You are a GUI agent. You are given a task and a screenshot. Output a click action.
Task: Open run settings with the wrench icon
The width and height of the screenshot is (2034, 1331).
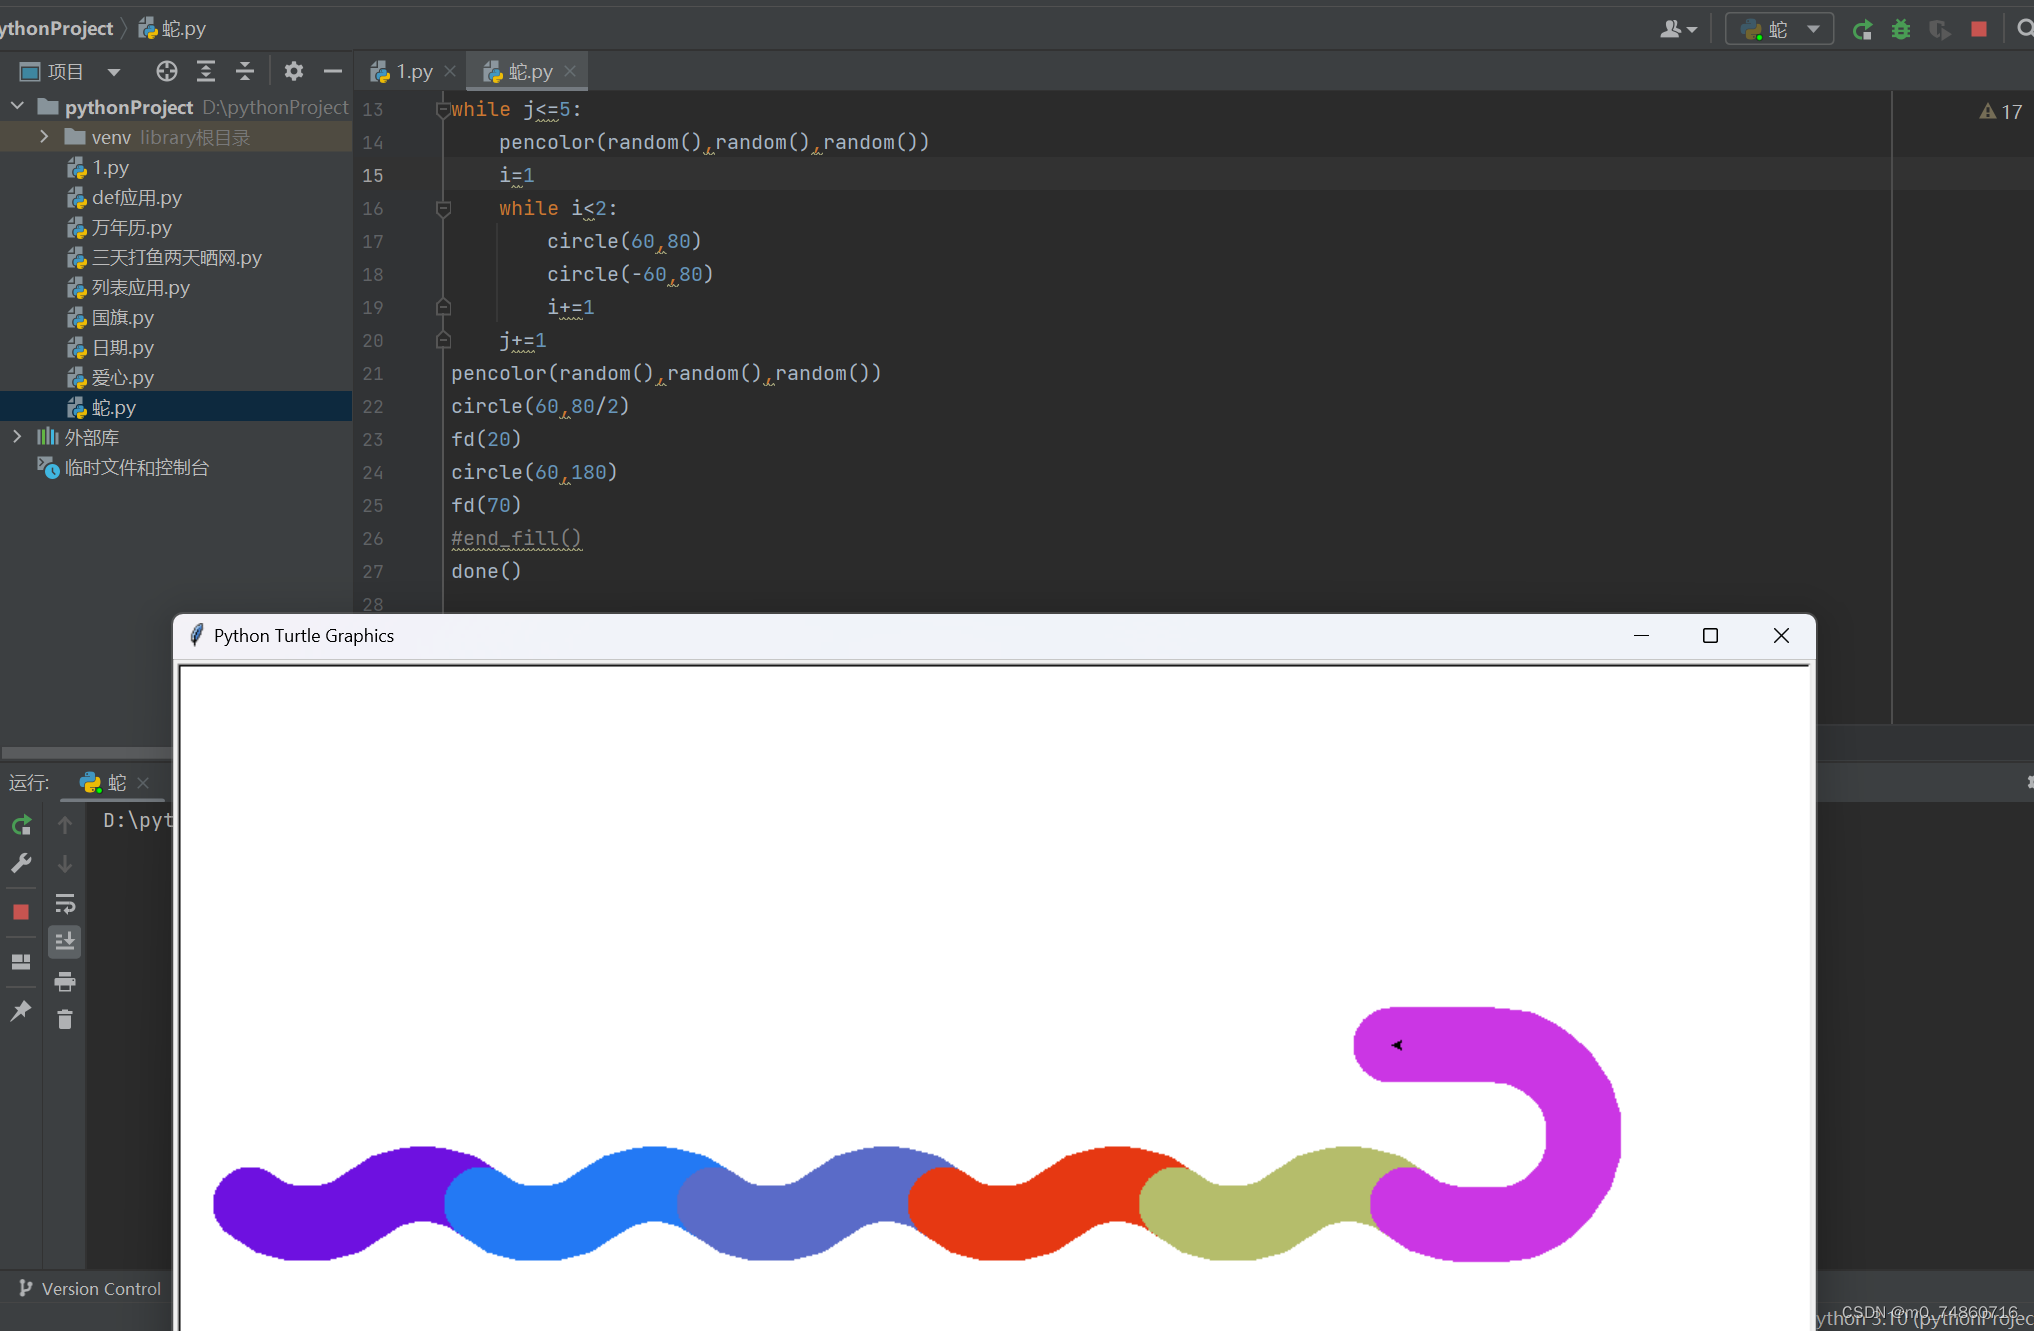tap(21, 863)
